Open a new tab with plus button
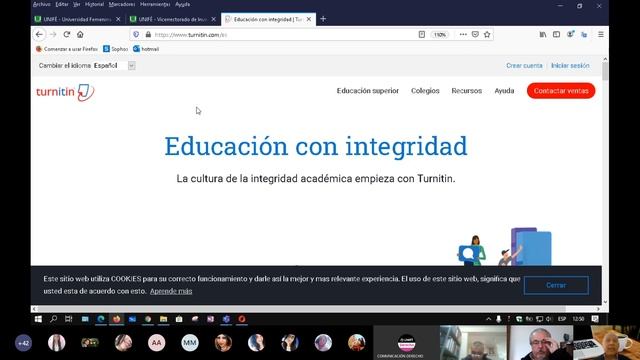This screenshot has height=360, width=640. (323, 19)
